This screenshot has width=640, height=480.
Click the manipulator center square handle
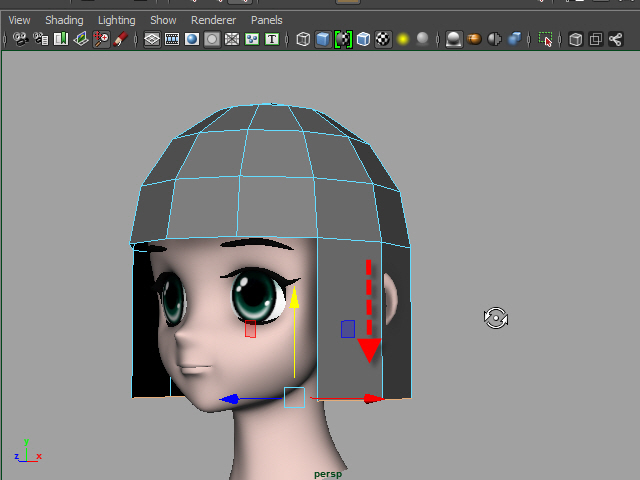(x=294, y=397)
